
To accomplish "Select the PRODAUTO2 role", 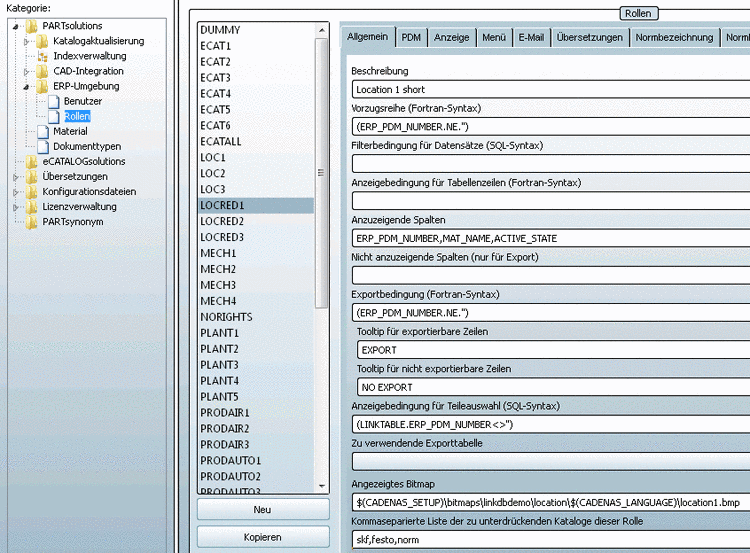I will tap(256, 476).
